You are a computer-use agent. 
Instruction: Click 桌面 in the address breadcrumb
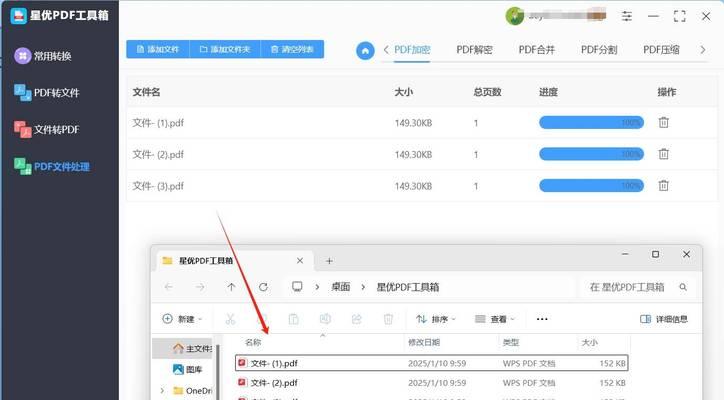[x=341, y=287]
